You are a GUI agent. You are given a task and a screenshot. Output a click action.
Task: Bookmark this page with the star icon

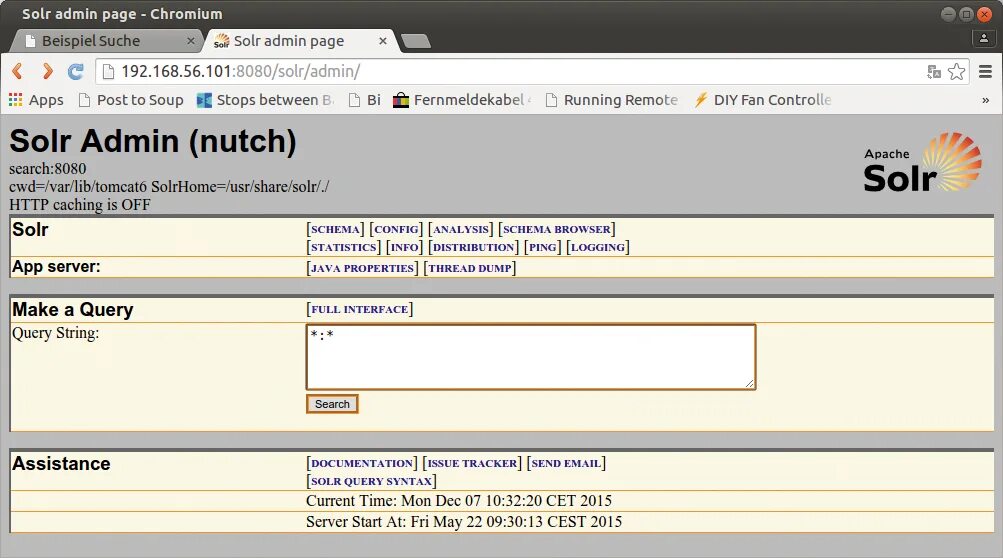[x=956, y=72]
